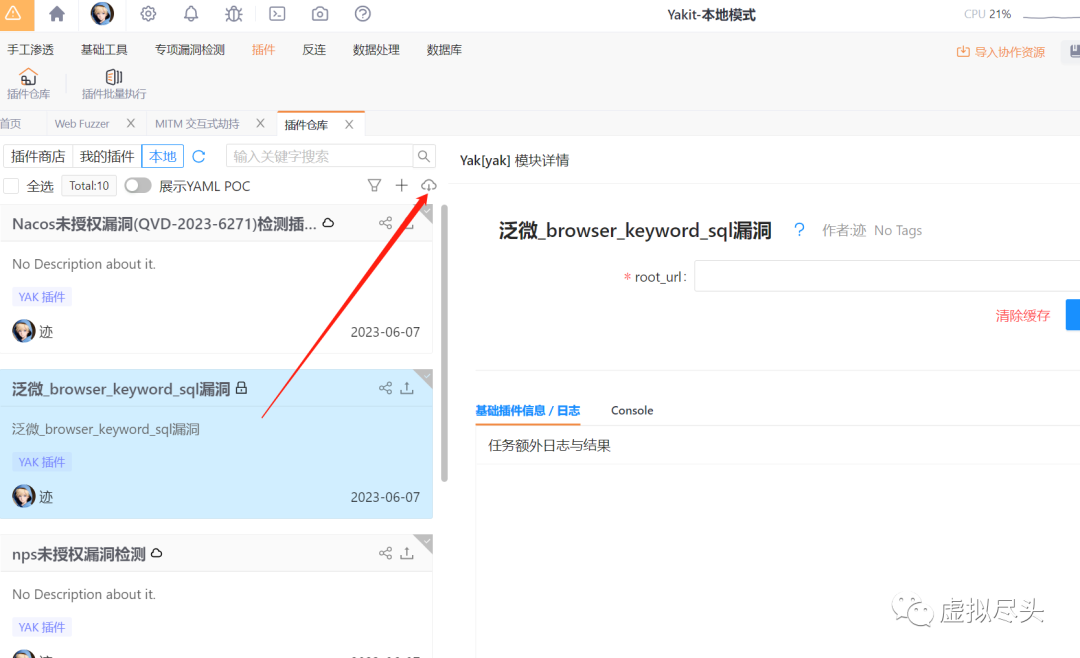
Task: Click 作者:迹 author label
Action: click(844, 230)
